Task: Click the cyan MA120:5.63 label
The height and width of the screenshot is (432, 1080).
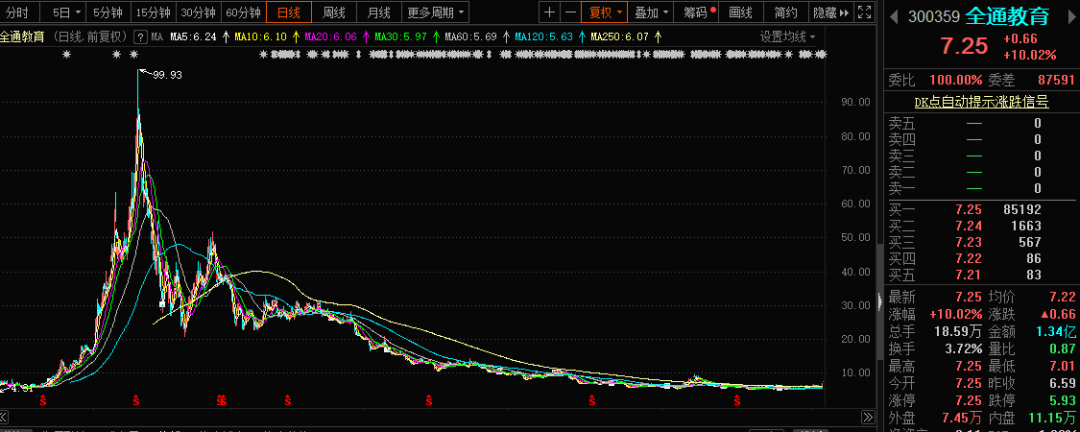Action: coord(543,37)
